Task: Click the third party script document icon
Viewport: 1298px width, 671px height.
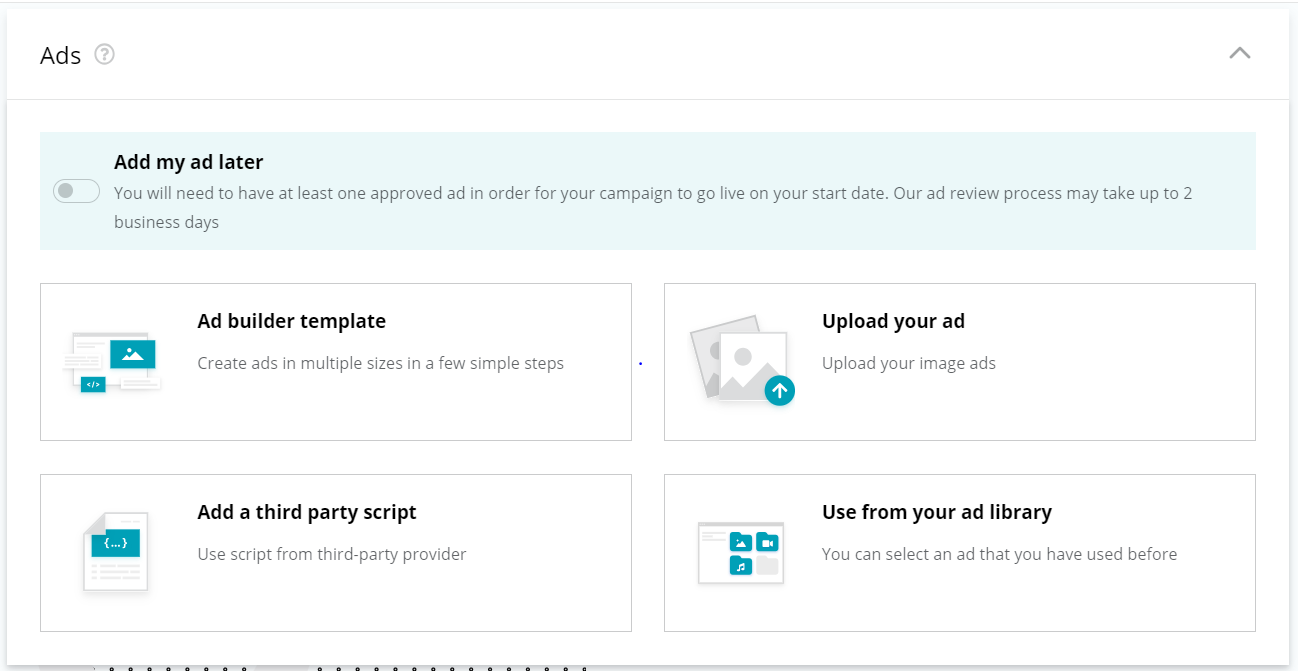Action: click(x=116, y=552)
